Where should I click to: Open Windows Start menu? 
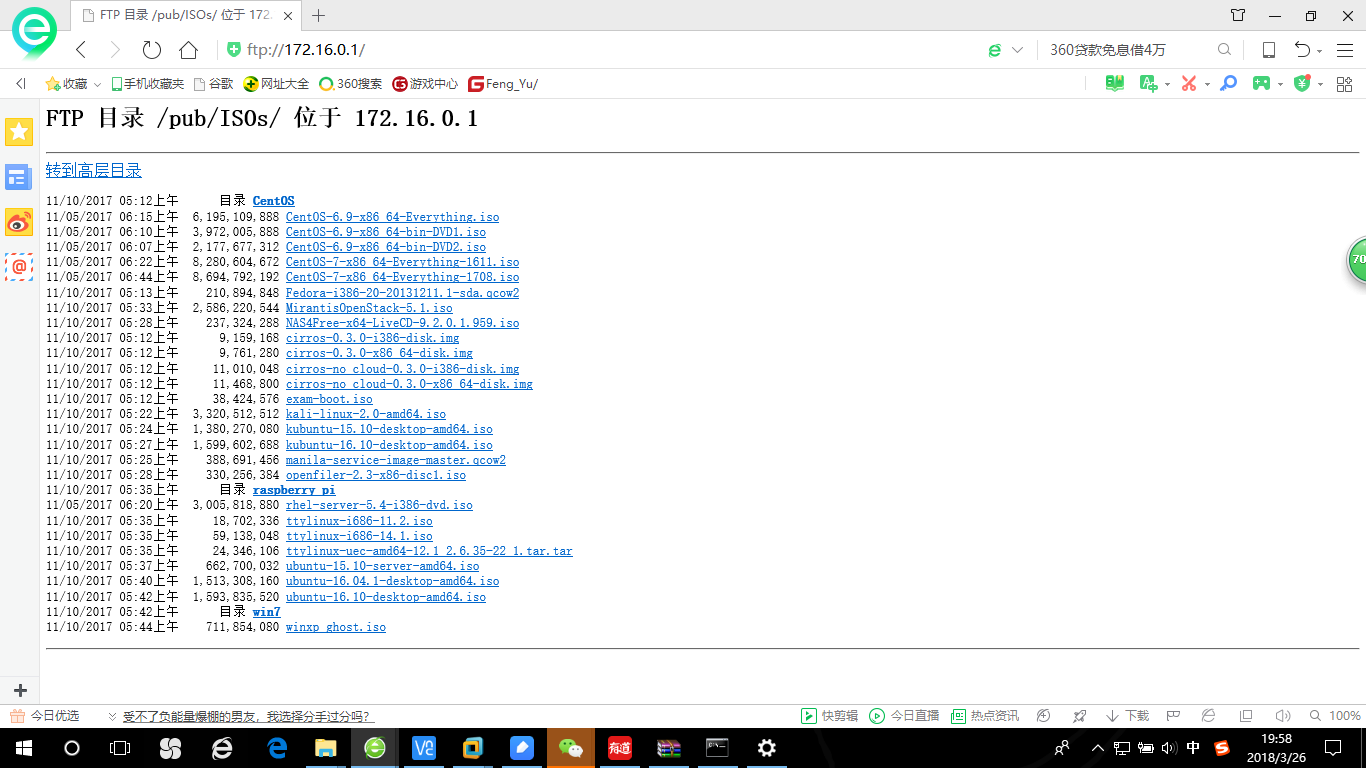click(23, 748)
